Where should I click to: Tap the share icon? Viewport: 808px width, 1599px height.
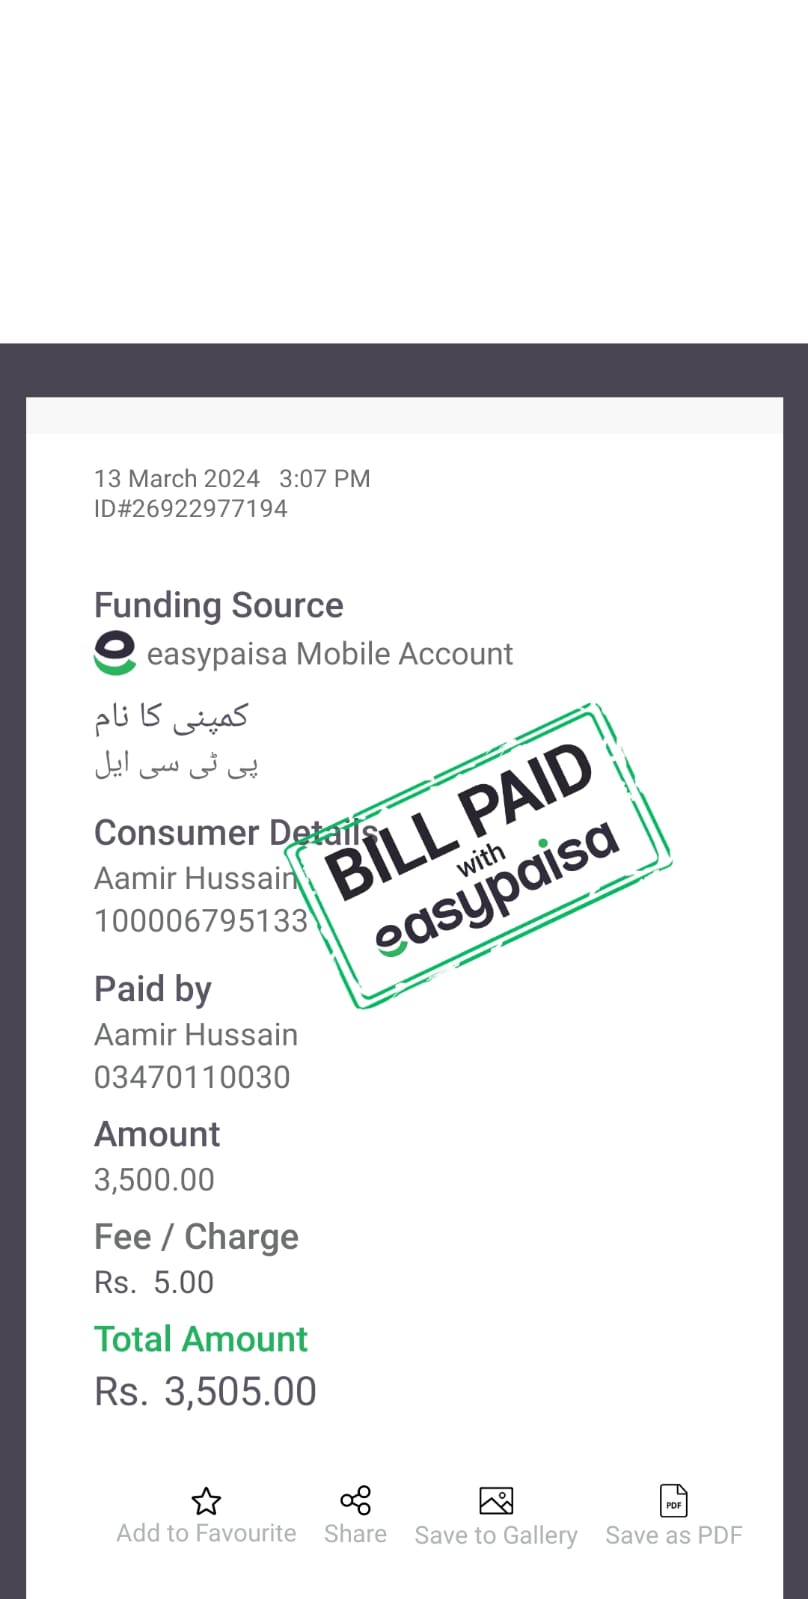coord(355,1500)
